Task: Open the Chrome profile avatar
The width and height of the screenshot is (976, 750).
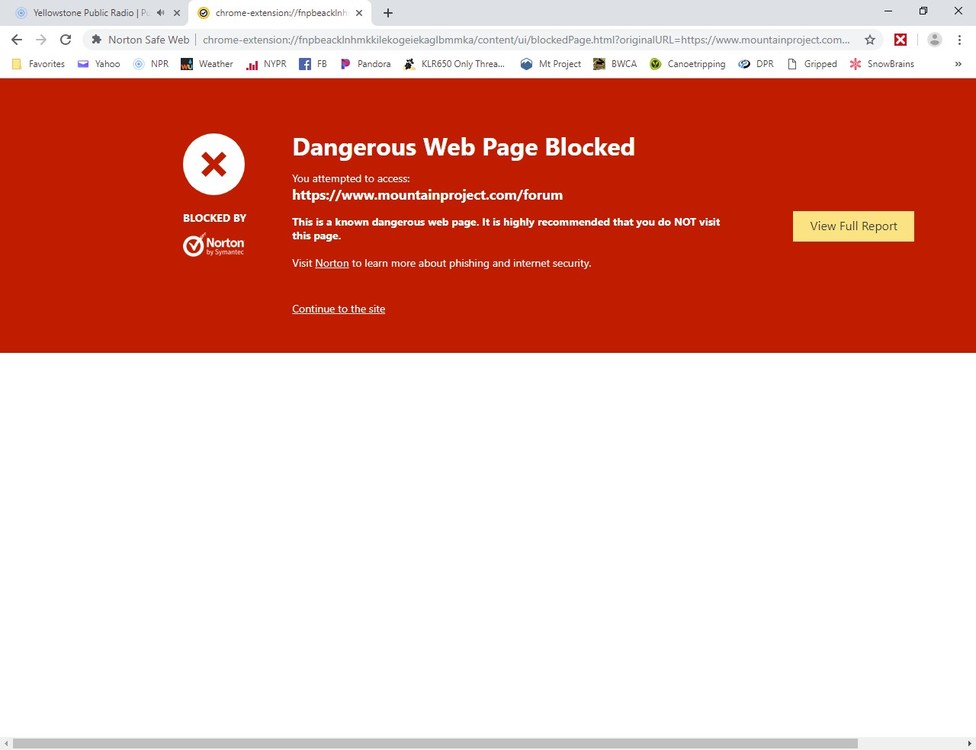Action: [934, 40]
